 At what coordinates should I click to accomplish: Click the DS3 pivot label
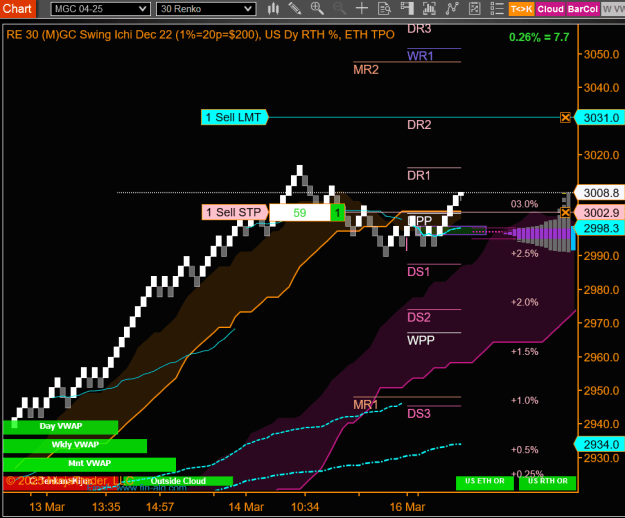pos(419,414)
